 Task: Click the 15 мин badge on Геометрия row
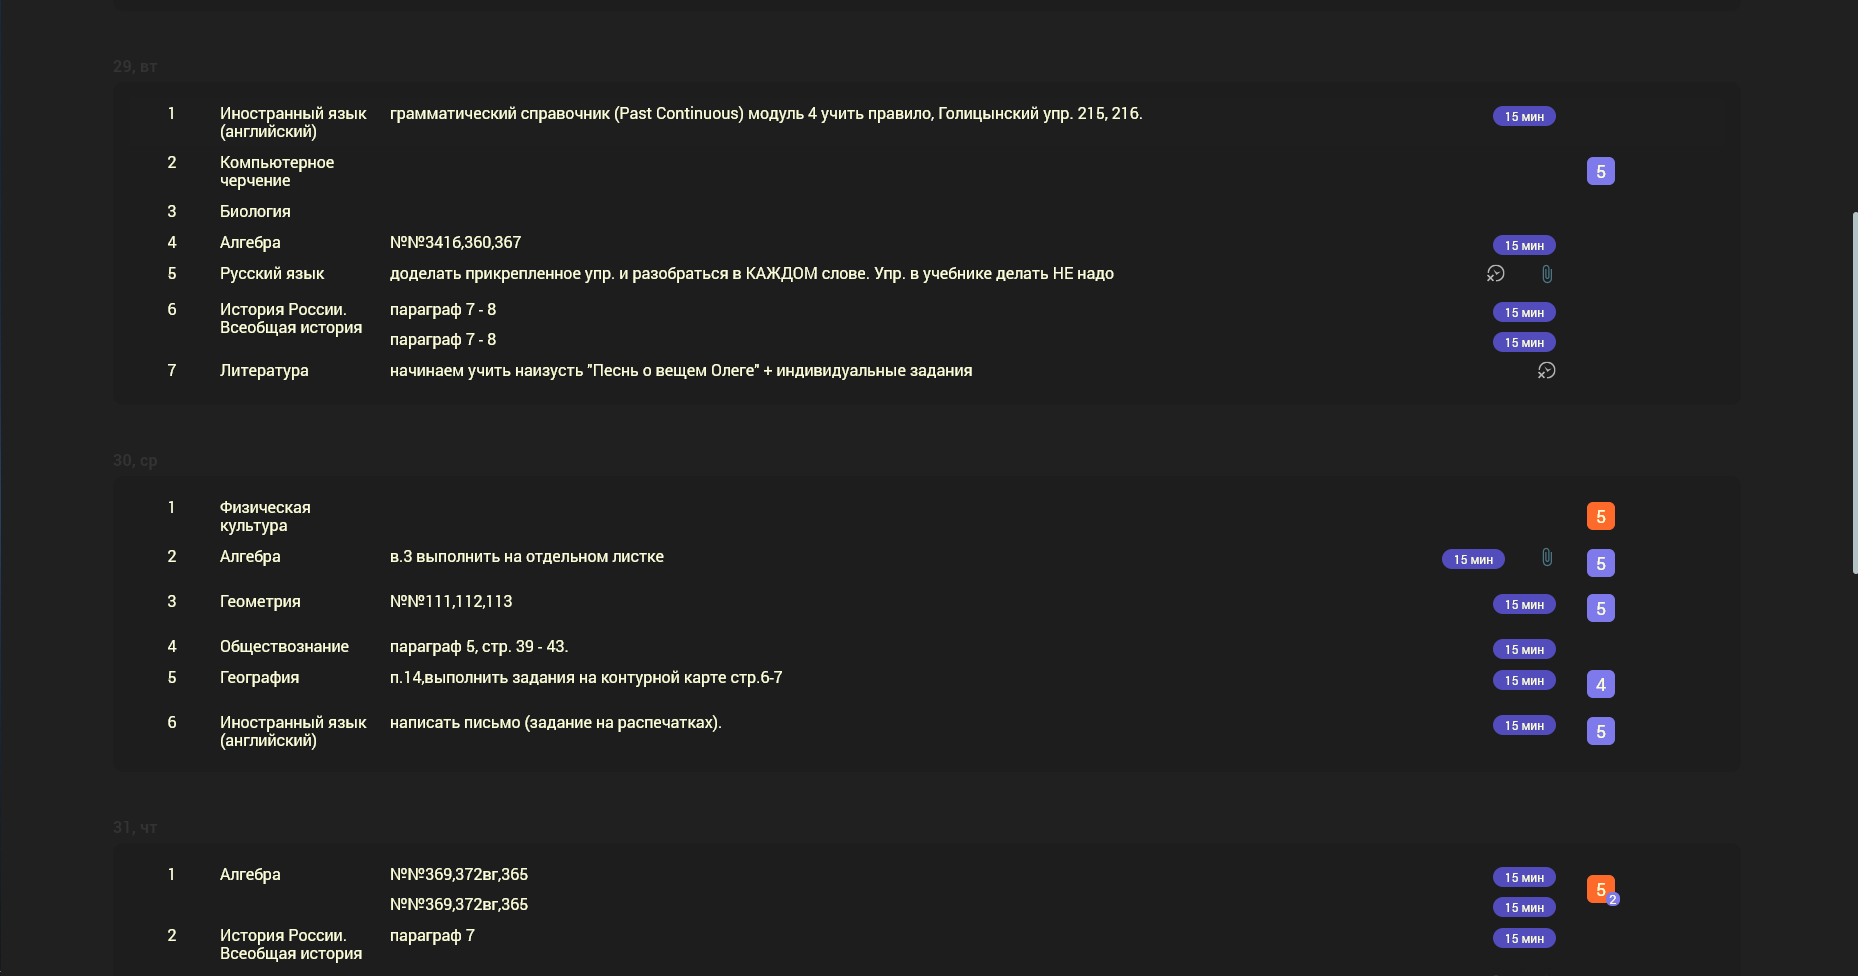pos(1524,604)
